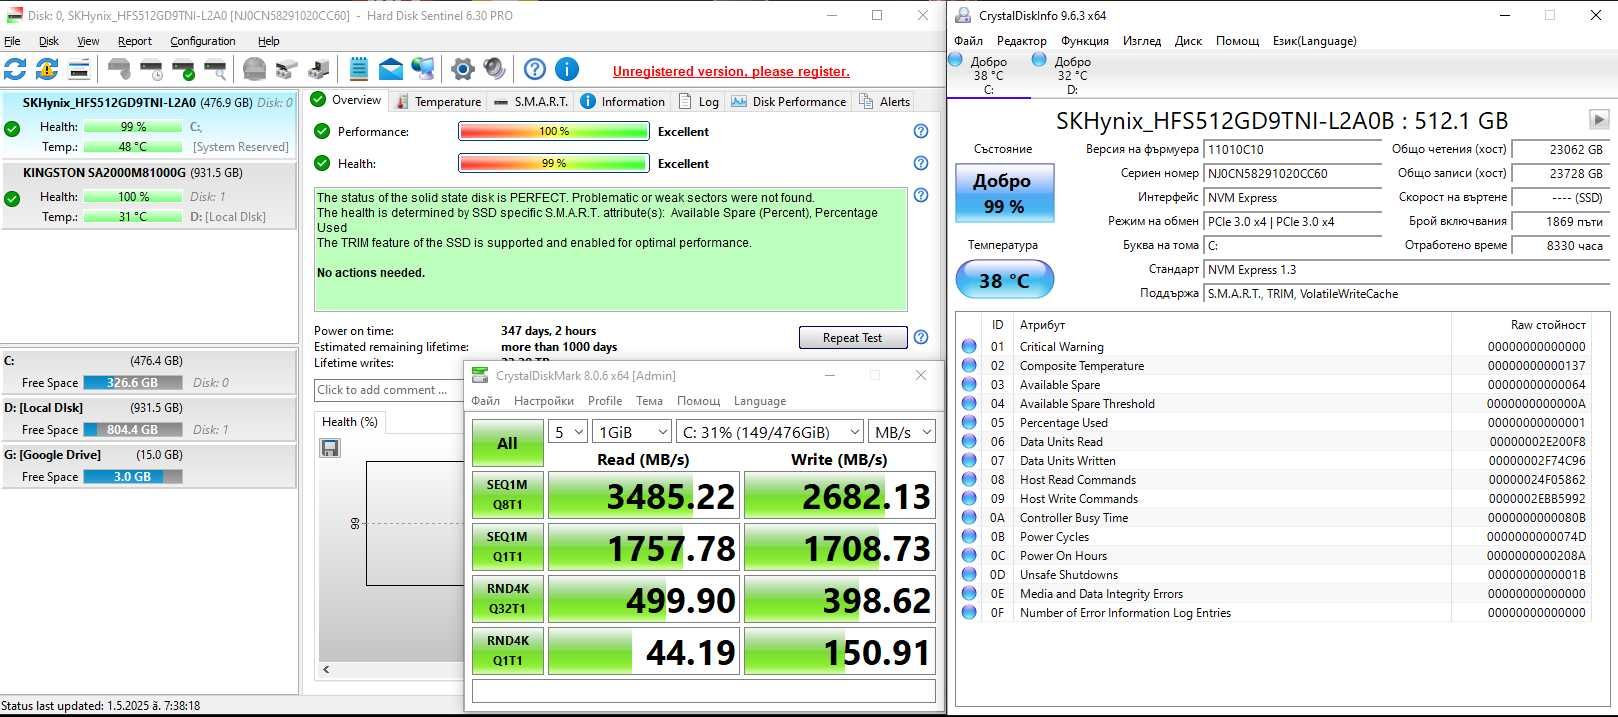
Task: Click the question mark help toolbar icon
Action: click(535, 69)
